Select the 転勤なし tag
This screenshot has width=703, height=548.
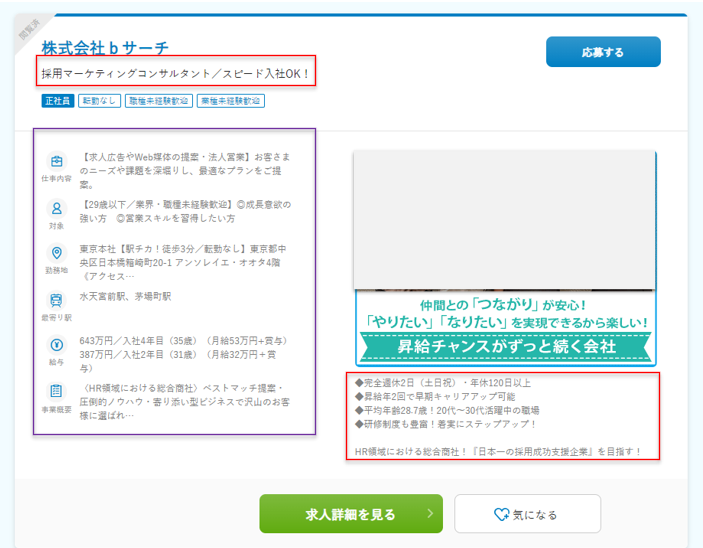click(x=99, y=101)
